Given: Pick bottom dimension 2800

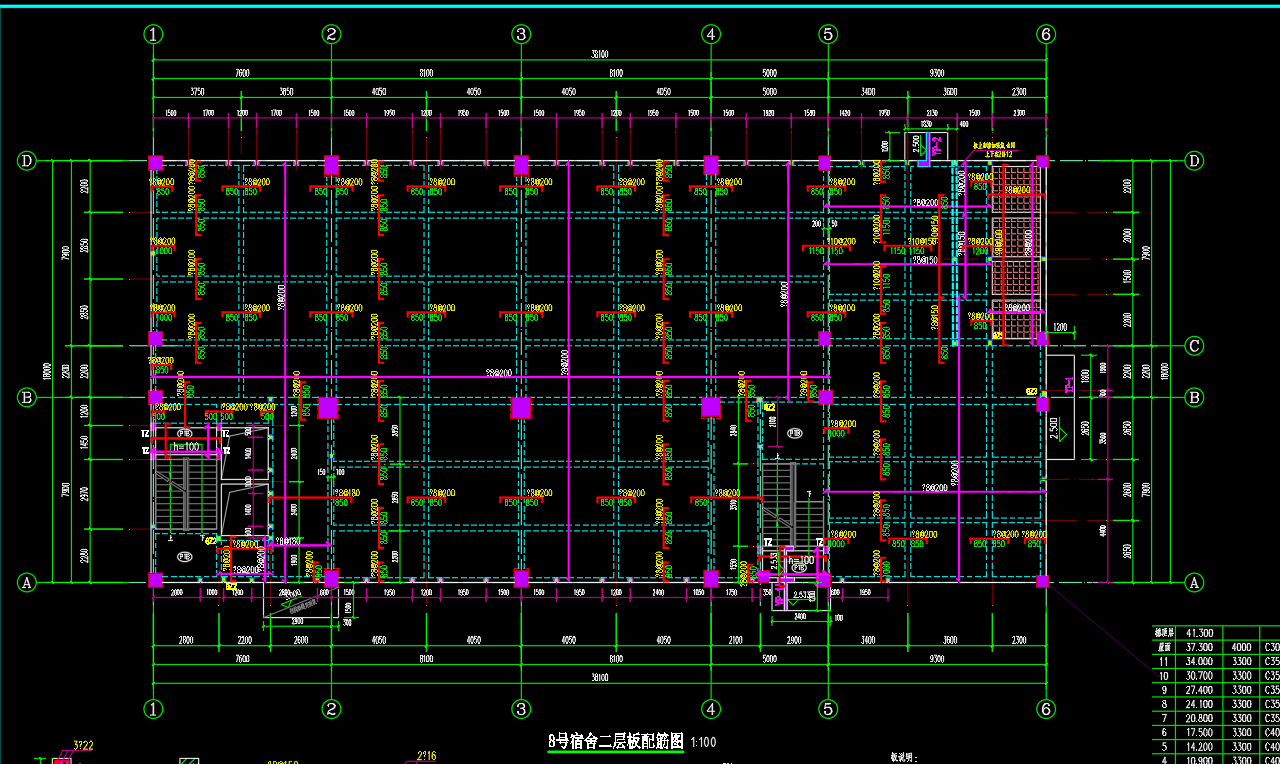Looking at the screenshot, I should (x=186, y=640).
